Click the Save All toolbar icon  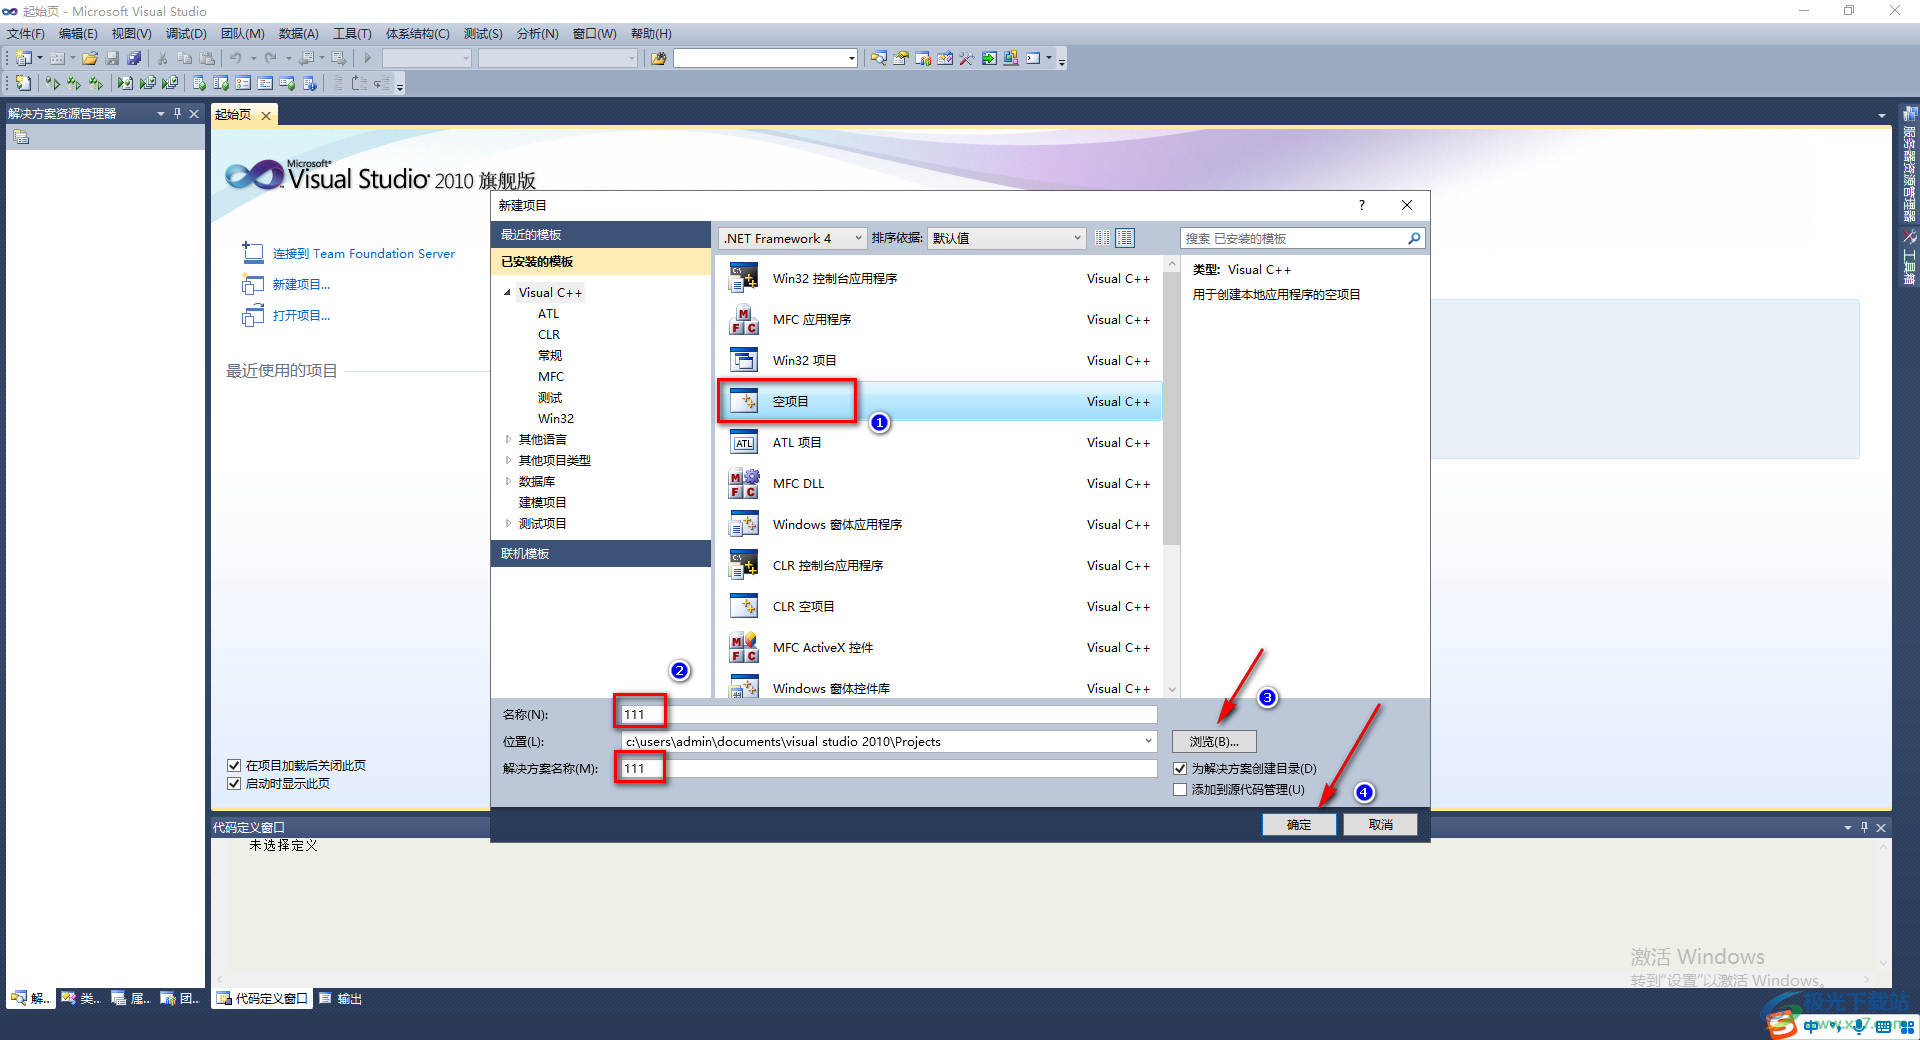click(x=134, y=58)
